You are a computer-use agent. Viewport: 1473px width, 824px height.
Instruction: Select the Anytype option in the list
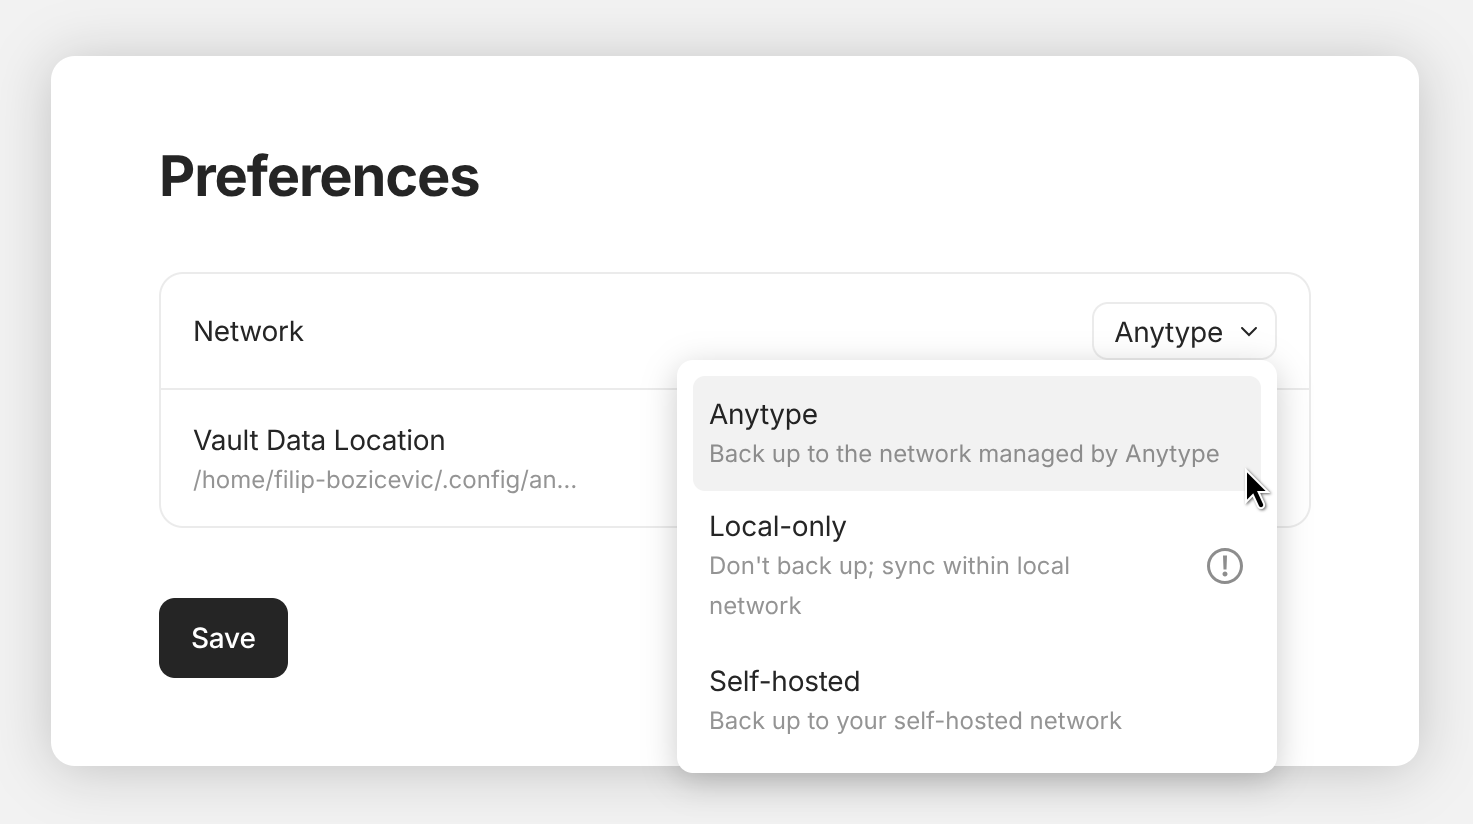point(976,433)
